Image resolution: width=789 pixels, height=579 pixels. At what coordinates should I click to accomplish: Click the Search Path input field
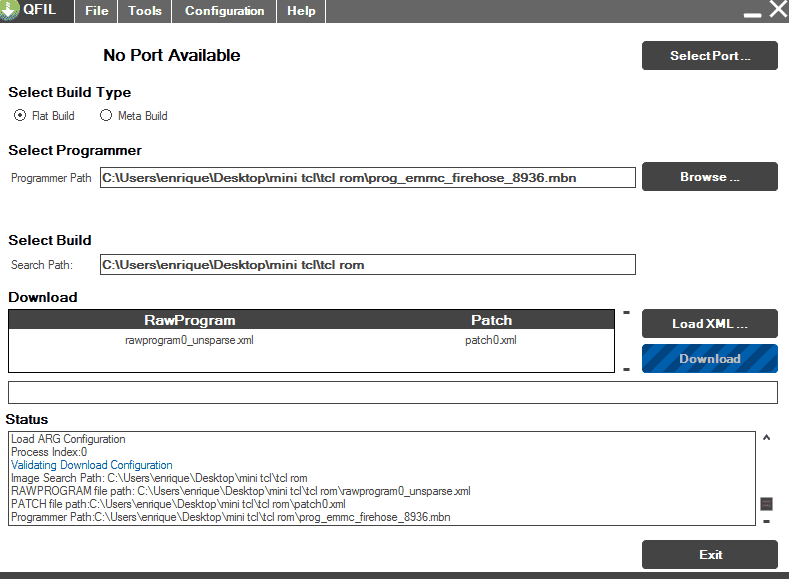point(368,265)
